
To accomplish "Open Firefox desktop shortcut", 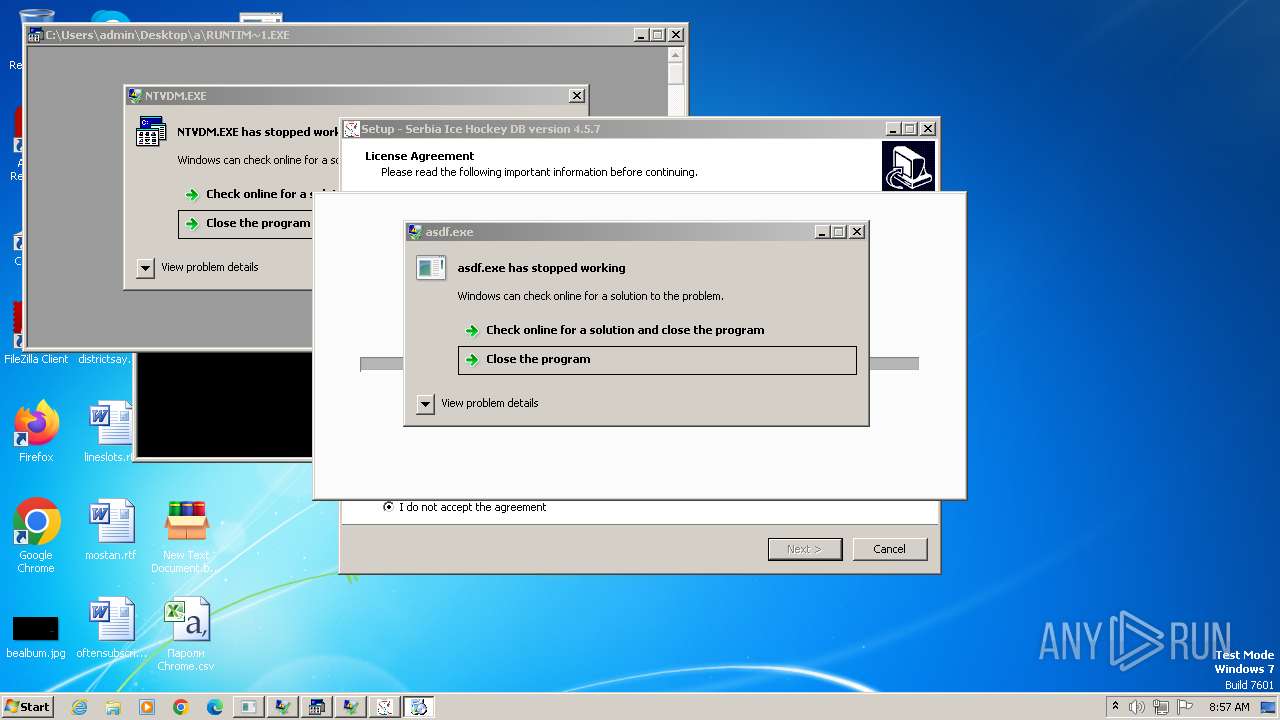I will pos(36,432).
